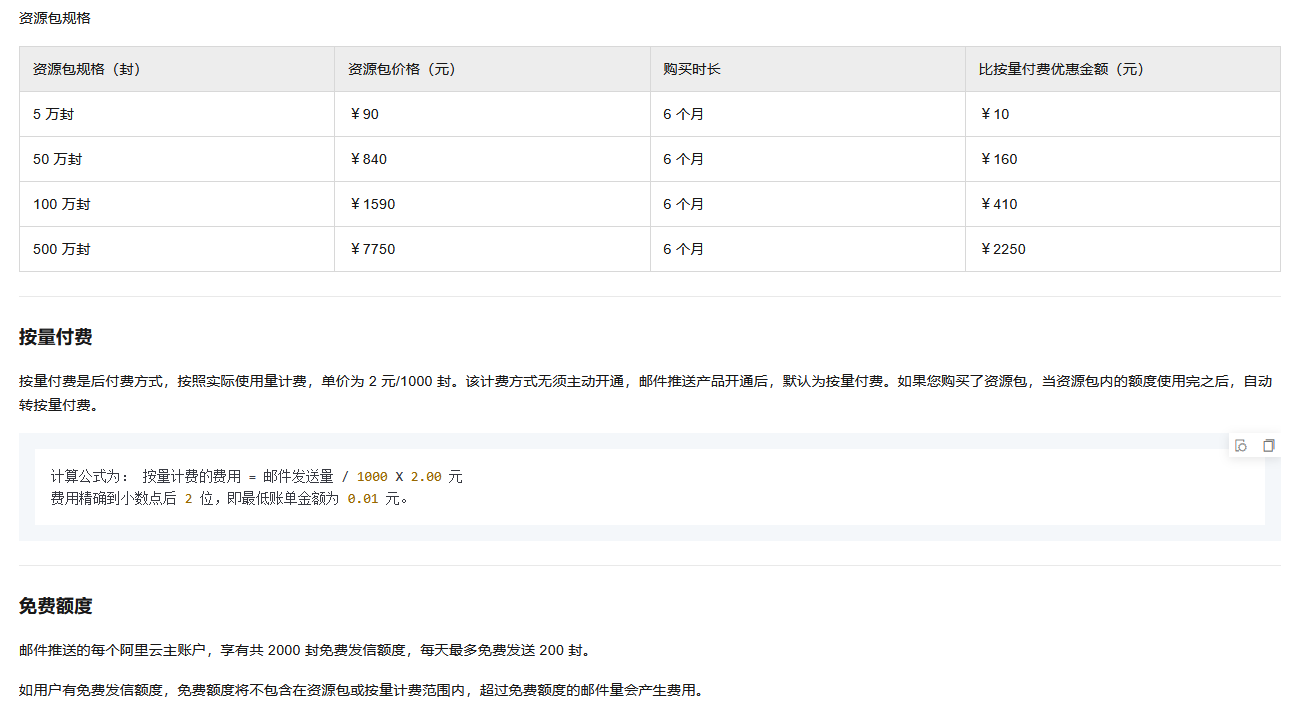The width and height of the screenshot is (1298, 709).
Task: Click the 比按量付费优惠金额（元）column header
Action: point(1061,69)
